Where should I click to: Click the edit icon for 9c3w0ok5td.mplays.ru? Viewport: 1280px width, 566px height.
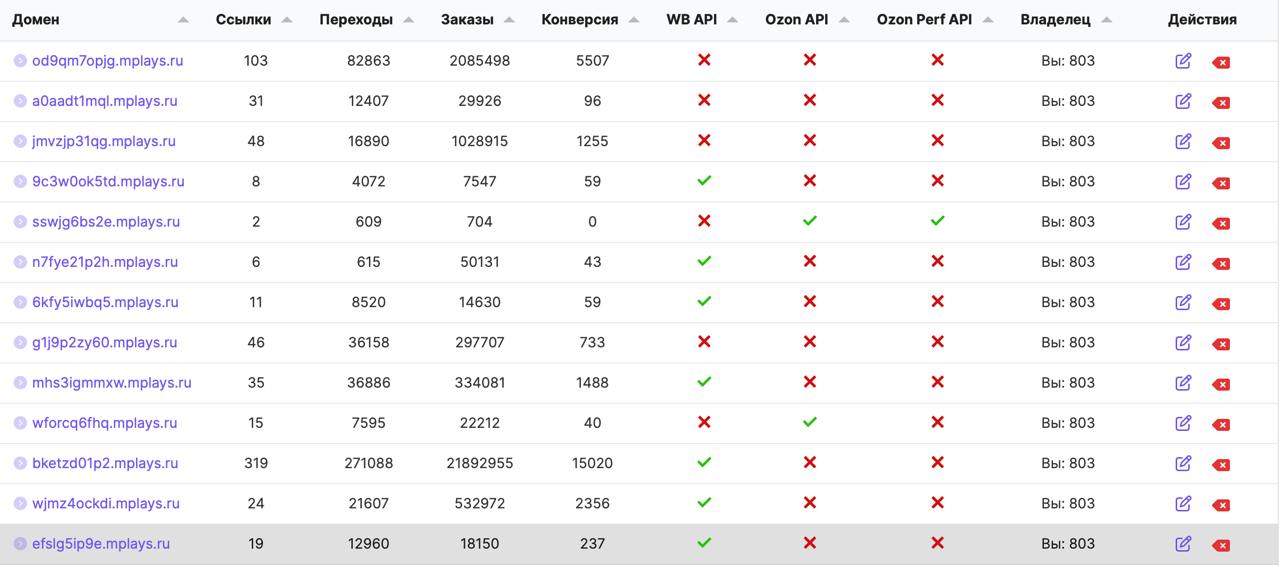[1183, 182]
